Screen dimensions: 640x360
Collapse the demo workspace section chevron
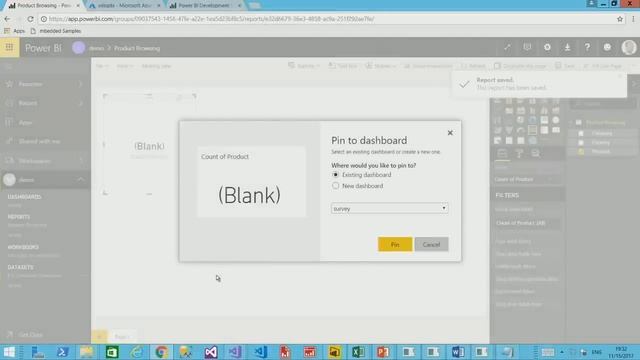point(80,180)
